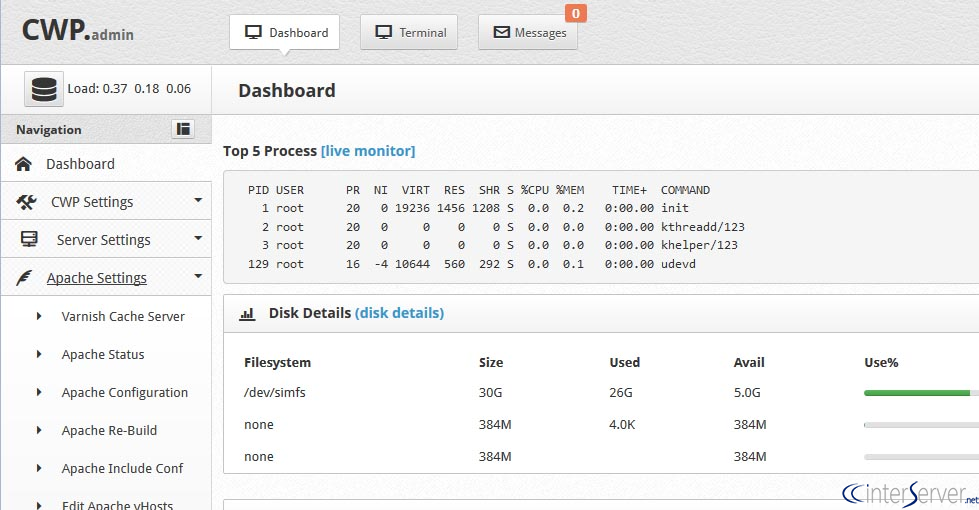Click the CWP.admin logo

click(x=77, y=31)
